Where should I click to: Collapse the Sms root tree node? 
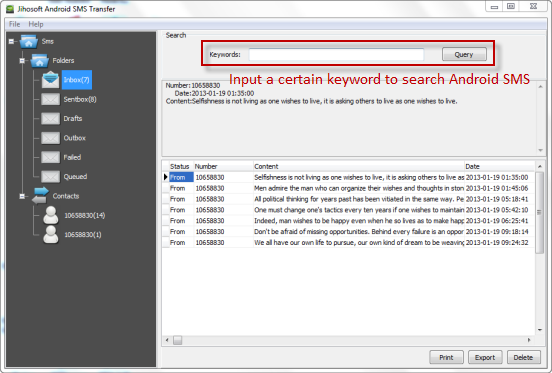pyautogui.click(x=11, y=42)
